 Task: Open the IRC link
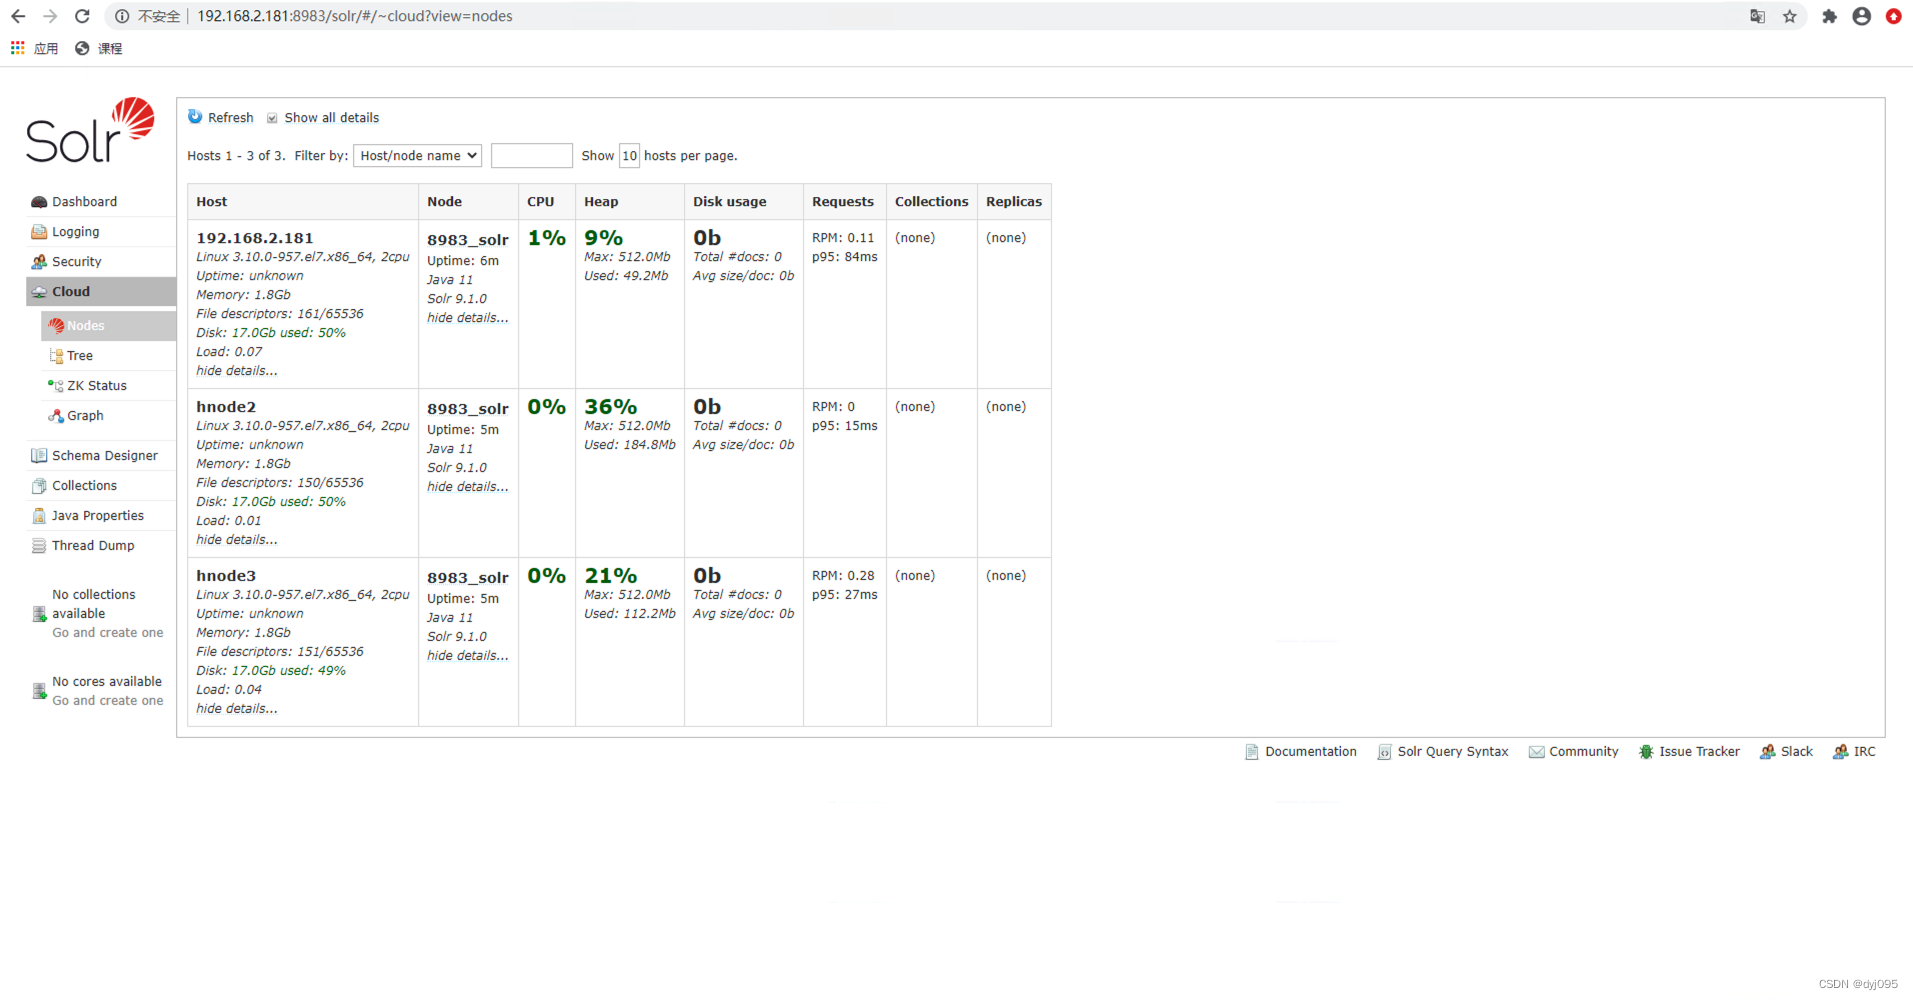1865,752
